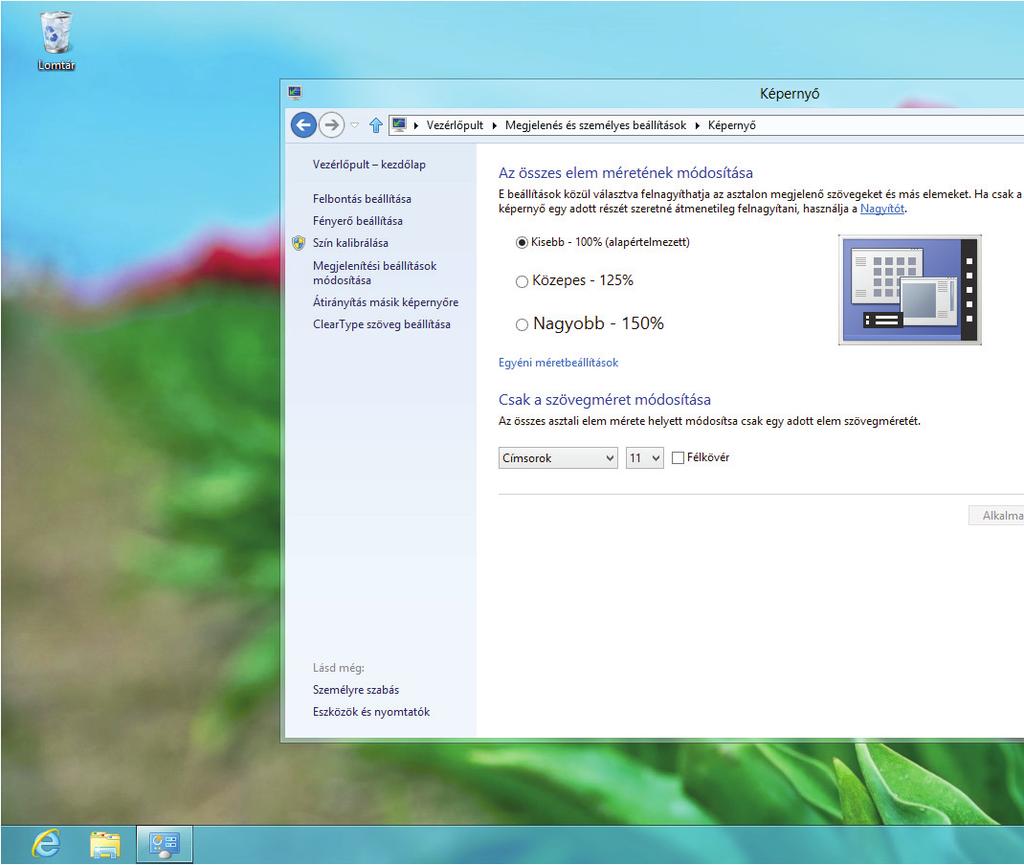
Task: Open Eszközök és nyomtatók link
Action: click(x=371, y=712)
